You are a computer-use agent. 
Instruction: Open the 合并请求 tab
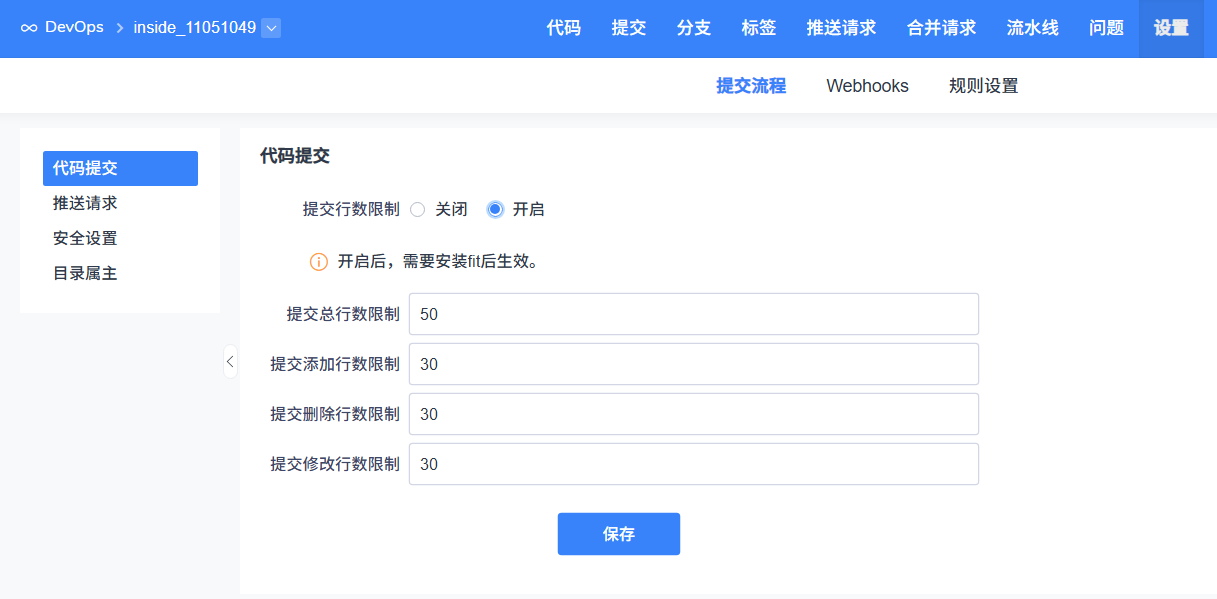(941, 28)
